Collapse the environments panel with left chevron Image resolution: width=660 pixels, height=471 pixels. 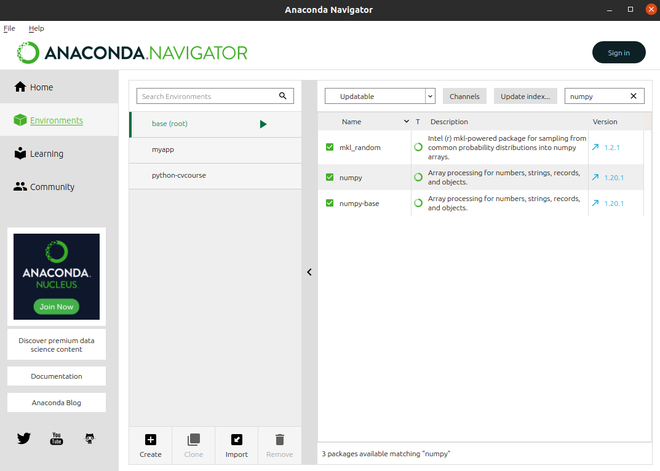click(309, 272)
